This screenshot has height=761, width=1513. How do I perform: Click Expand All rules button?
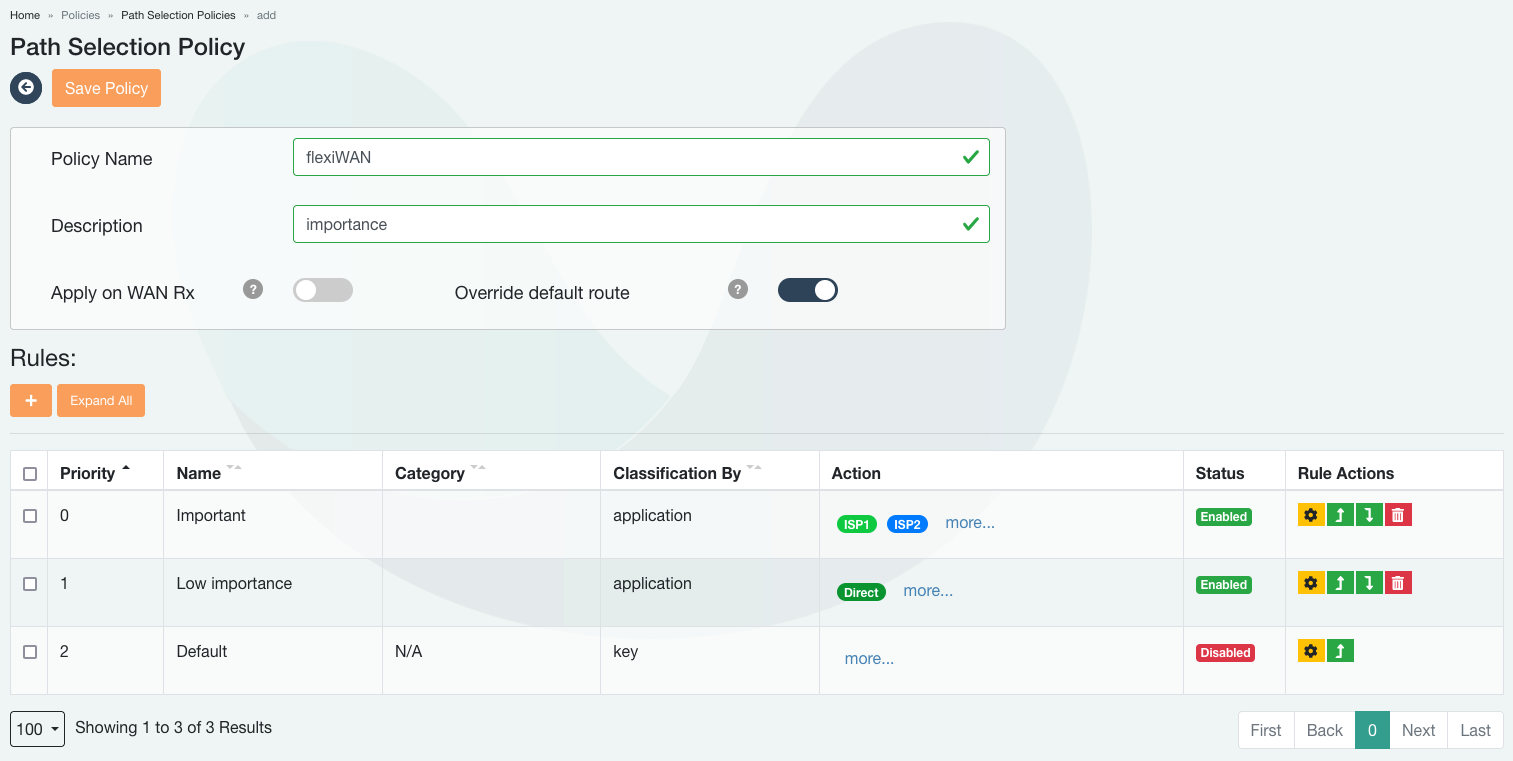click(x=101, y=400)
